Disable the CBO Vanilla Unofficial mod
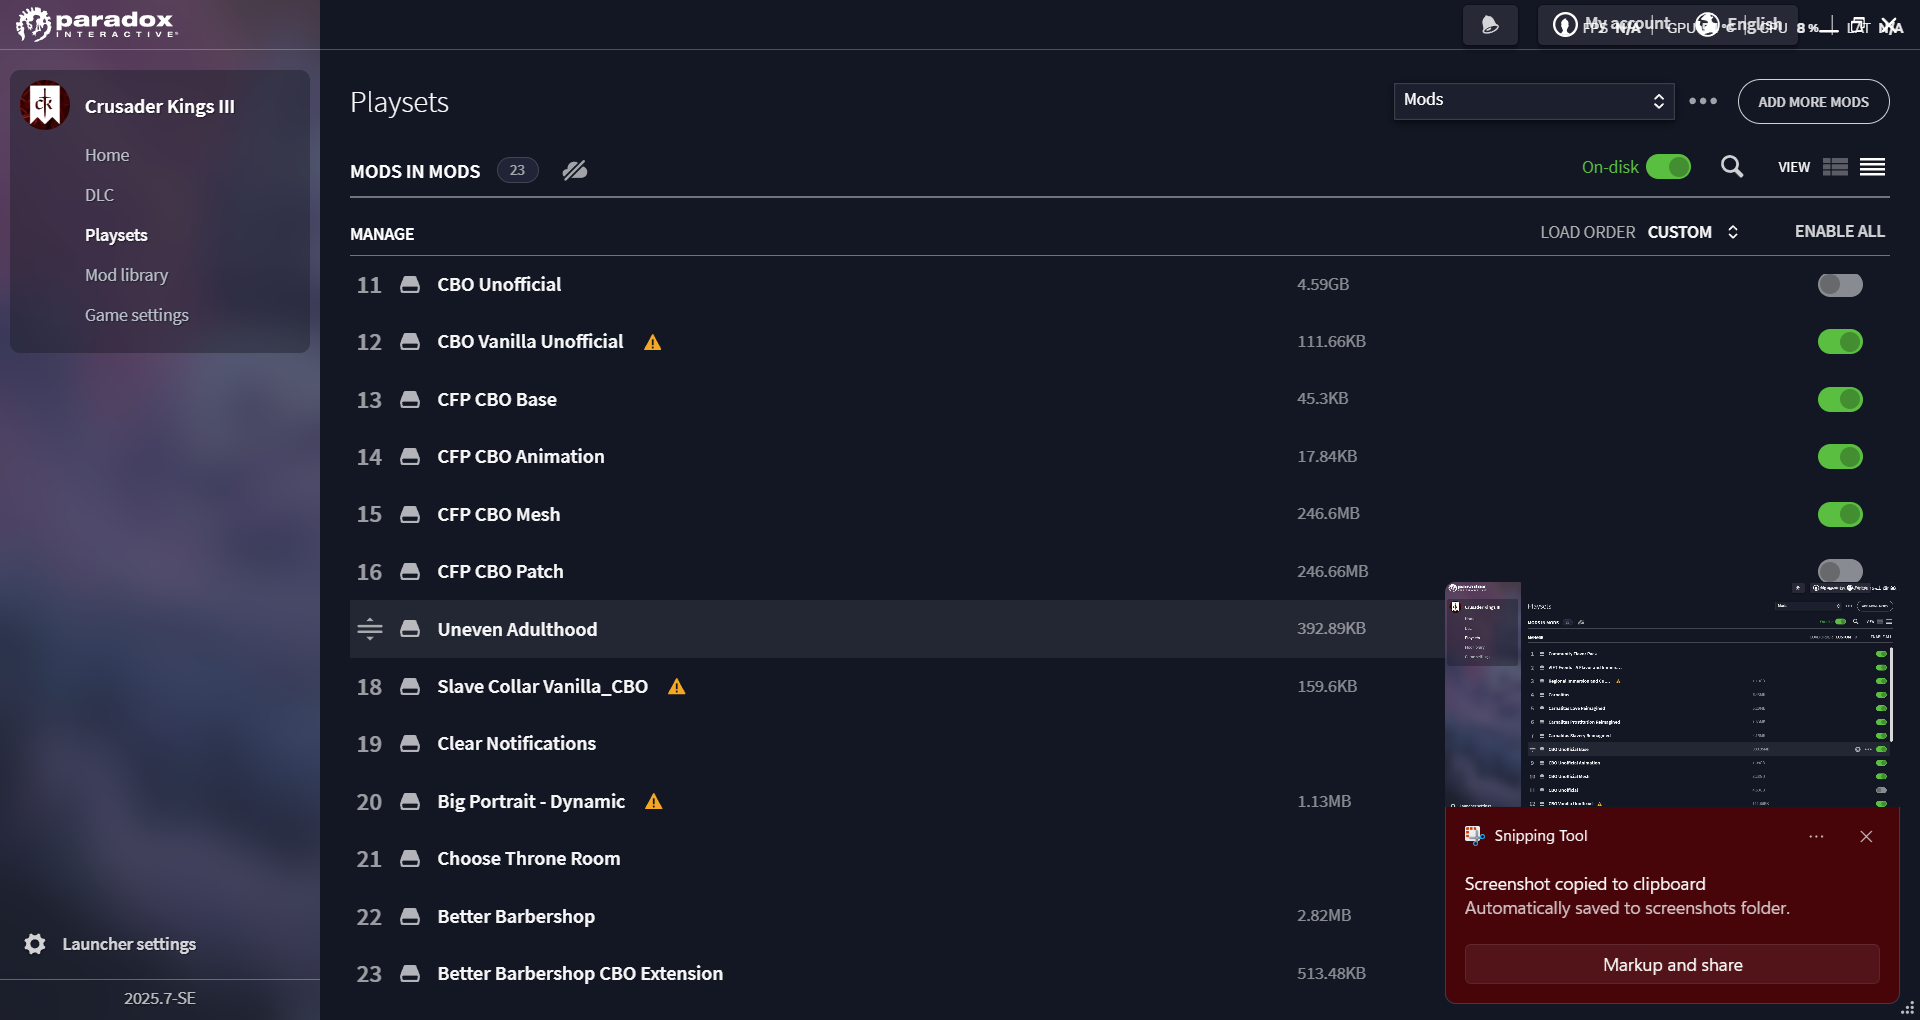The image size is (1920, 1020). click(x=1840, y=342)
